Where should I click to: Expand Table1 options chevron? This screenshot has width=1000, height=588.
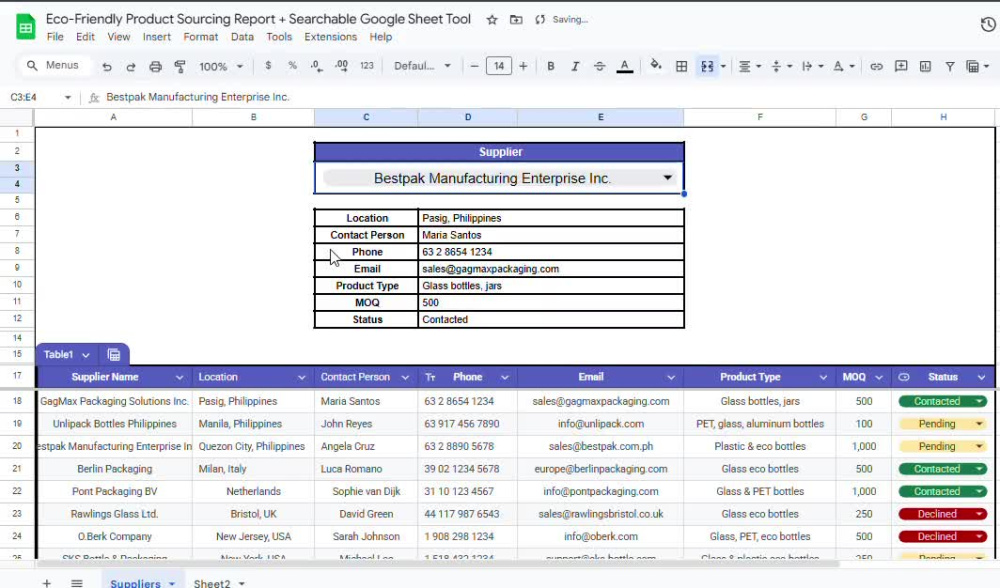pos(85,355)
